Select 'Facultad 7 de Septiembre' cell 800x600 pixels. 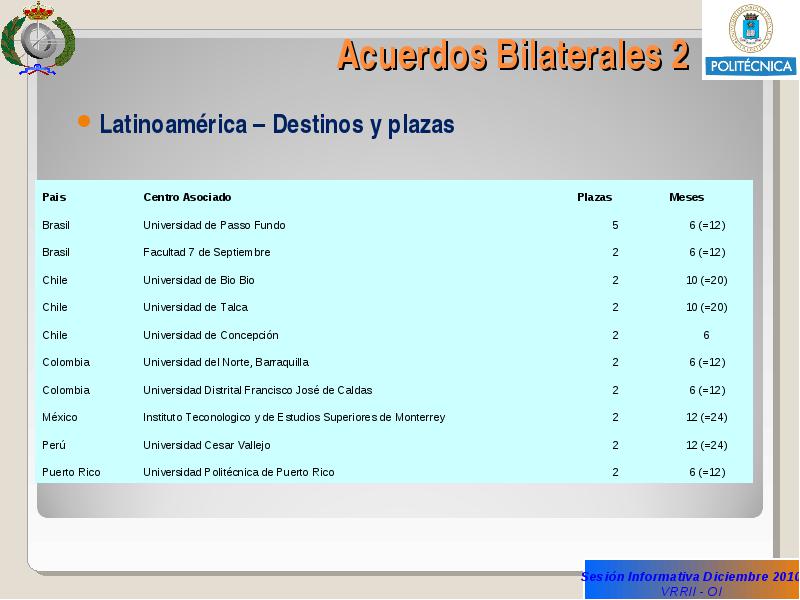click(207, 253)
